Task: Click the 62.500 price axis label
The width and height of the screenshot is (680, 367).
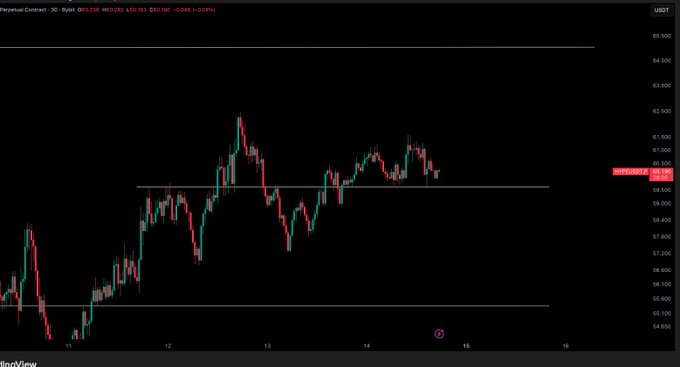Action: point(661,111)
